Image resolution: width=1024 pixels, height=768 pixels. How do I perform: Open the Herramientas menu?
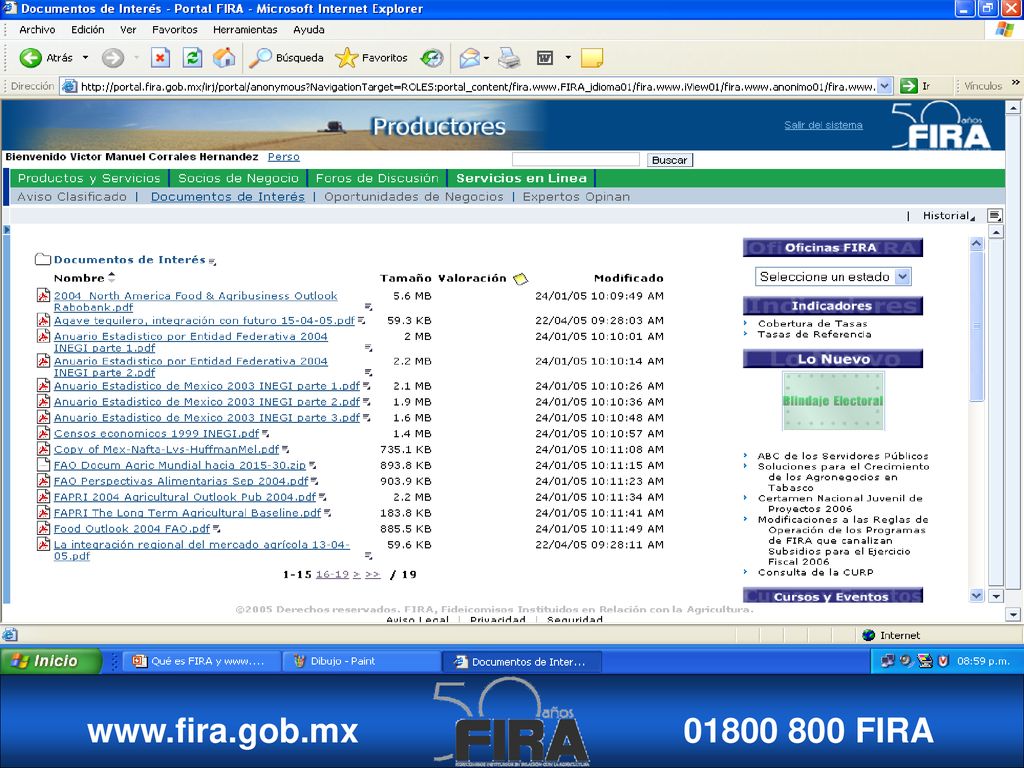coord(245,30)
